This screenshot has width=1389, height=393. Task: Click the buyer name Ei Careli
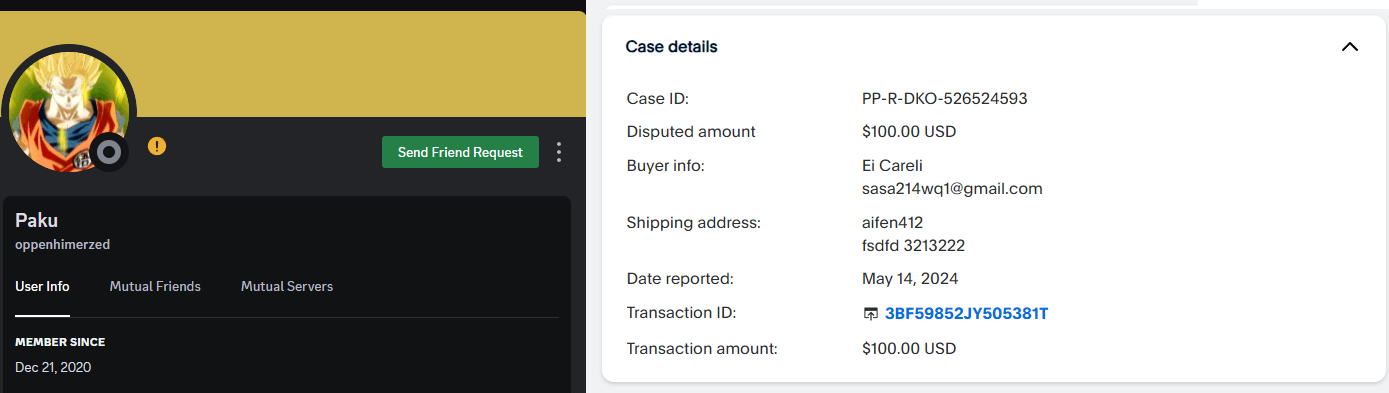pyautogui.click(x=894, y=166)
